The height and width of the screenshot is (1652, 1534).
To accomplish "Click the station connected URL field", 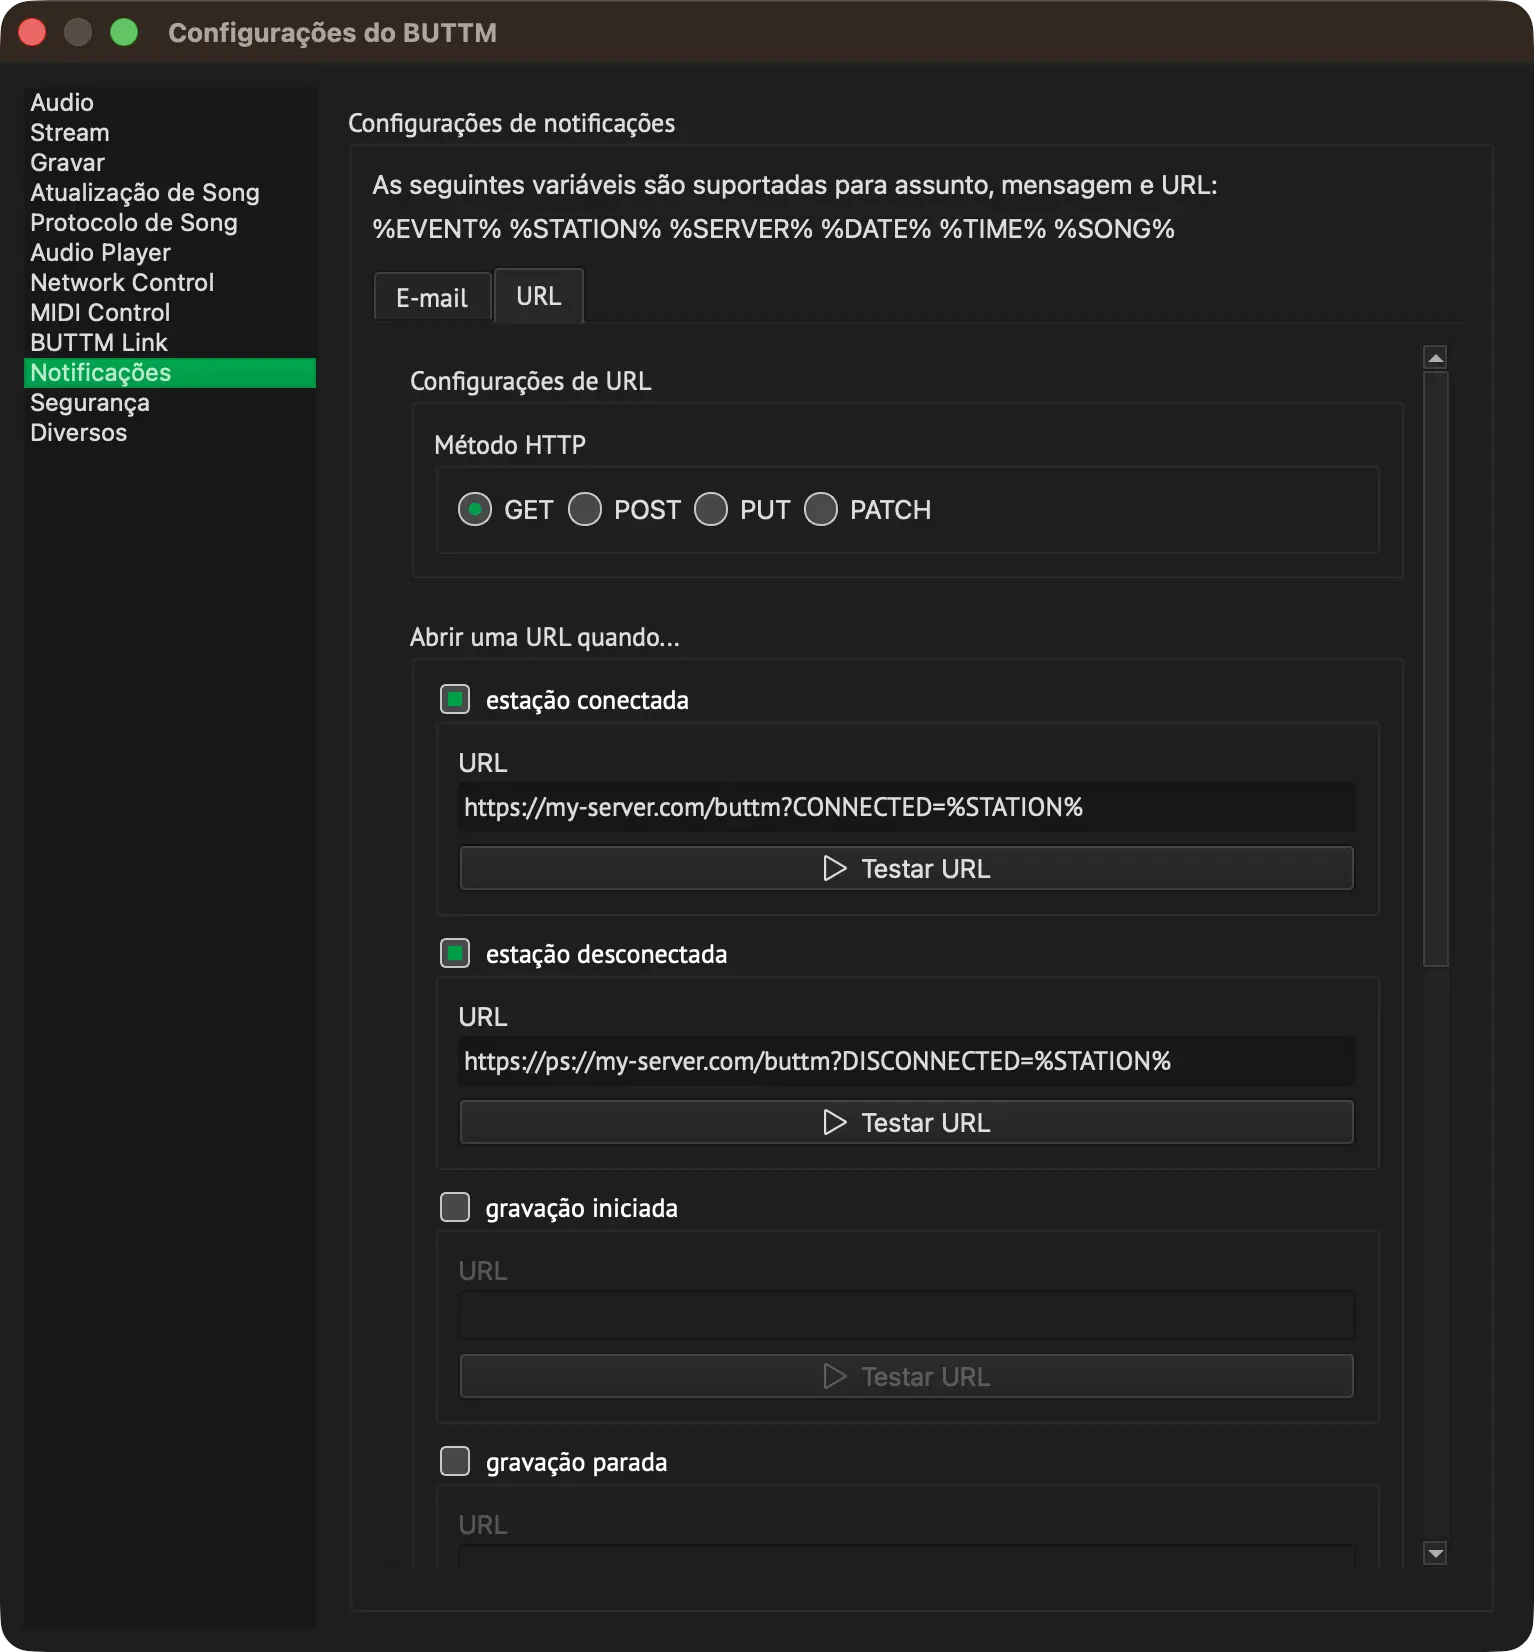I will coord(906,807).
